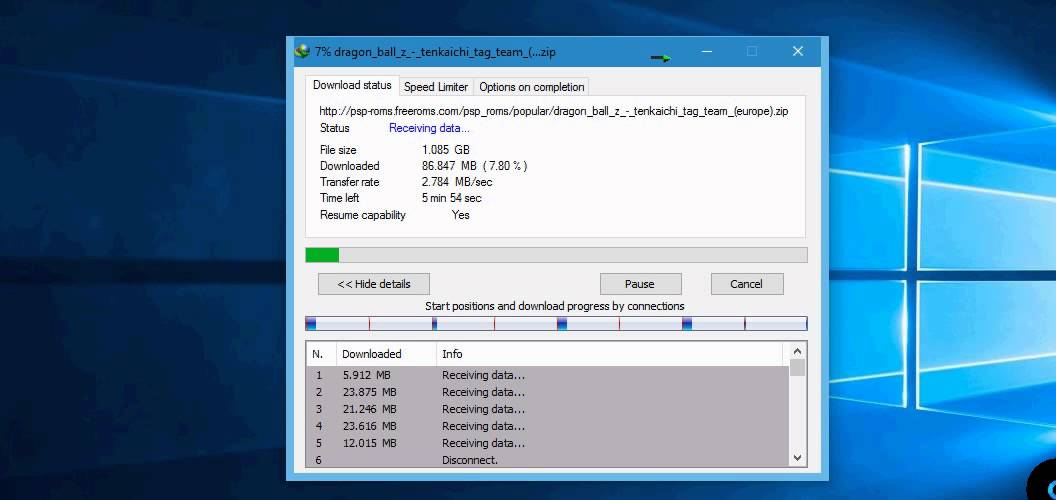Click the connections list scrollbar thumb
The image size is (1056, 500).
tap(797, 367)
